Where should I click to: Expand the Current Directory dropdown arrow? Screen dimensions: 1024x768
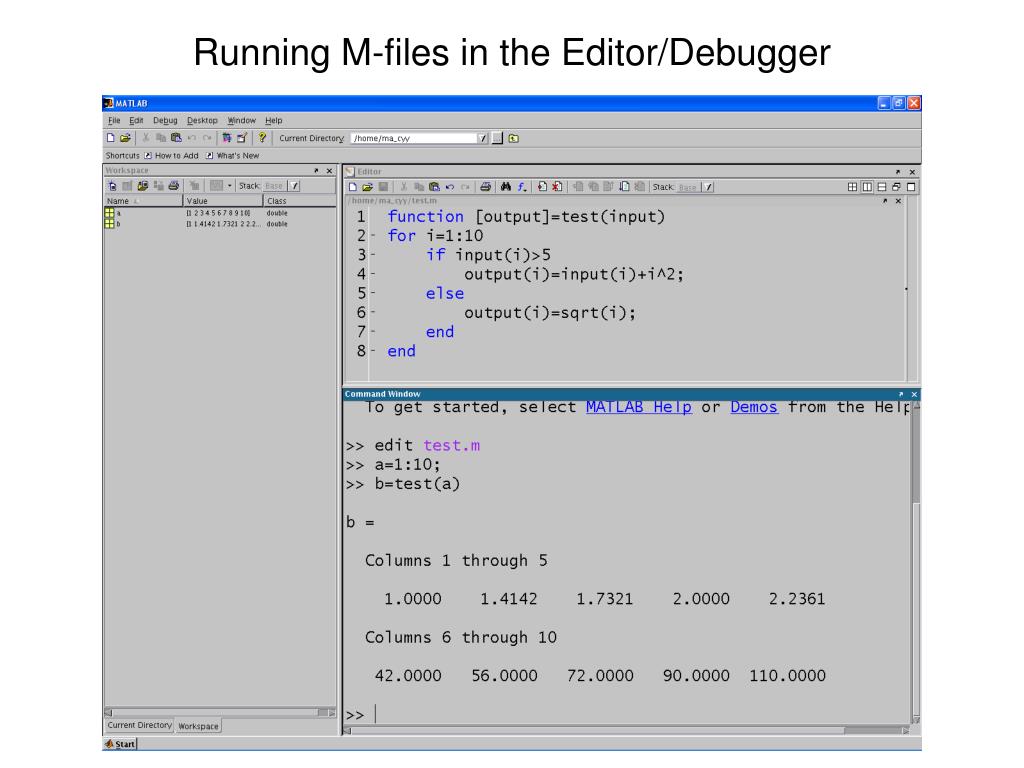(483, 138)
